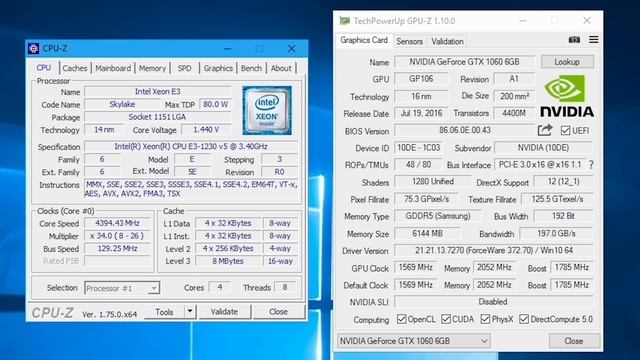This screenshot has height=360, width=640.
Task: Toggle the CUDA checkbox
Action: tap(446, 319)
